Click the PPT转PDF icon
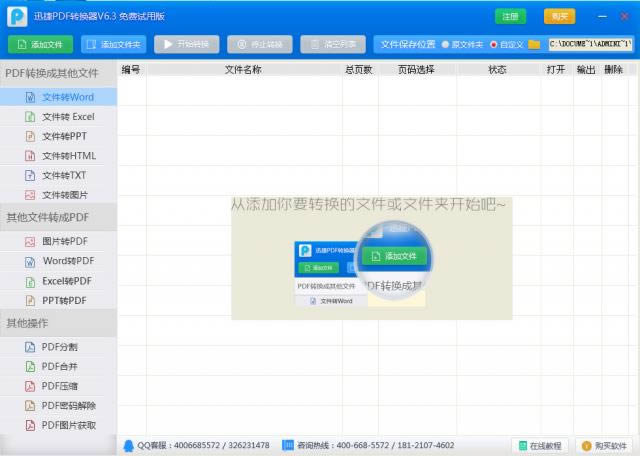 point(30,301)
